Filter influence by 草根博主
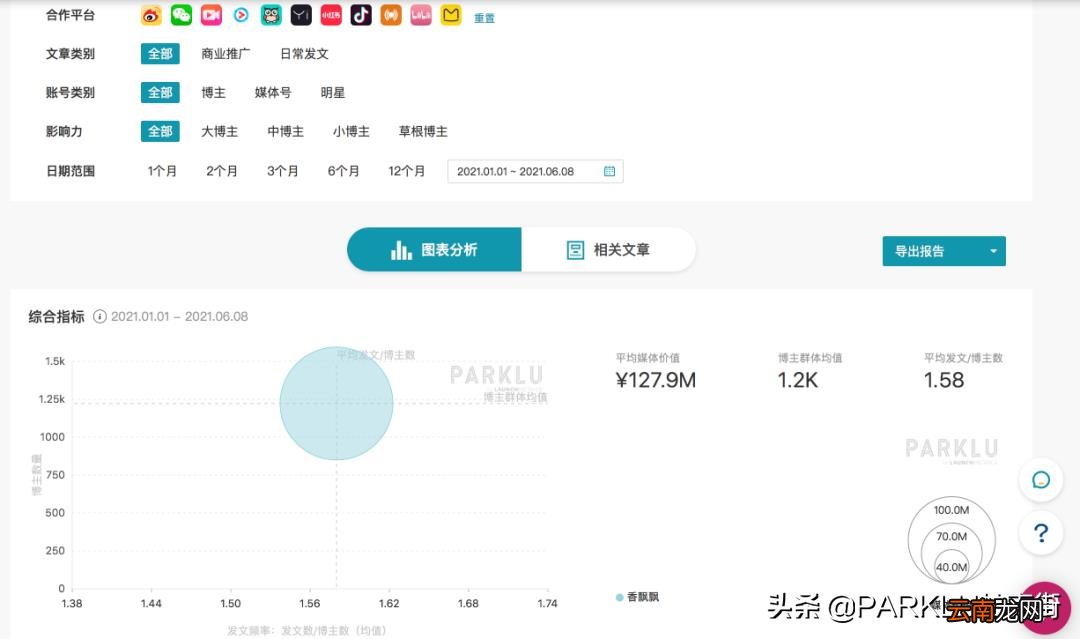1080x639 pixels. point(423,131)
